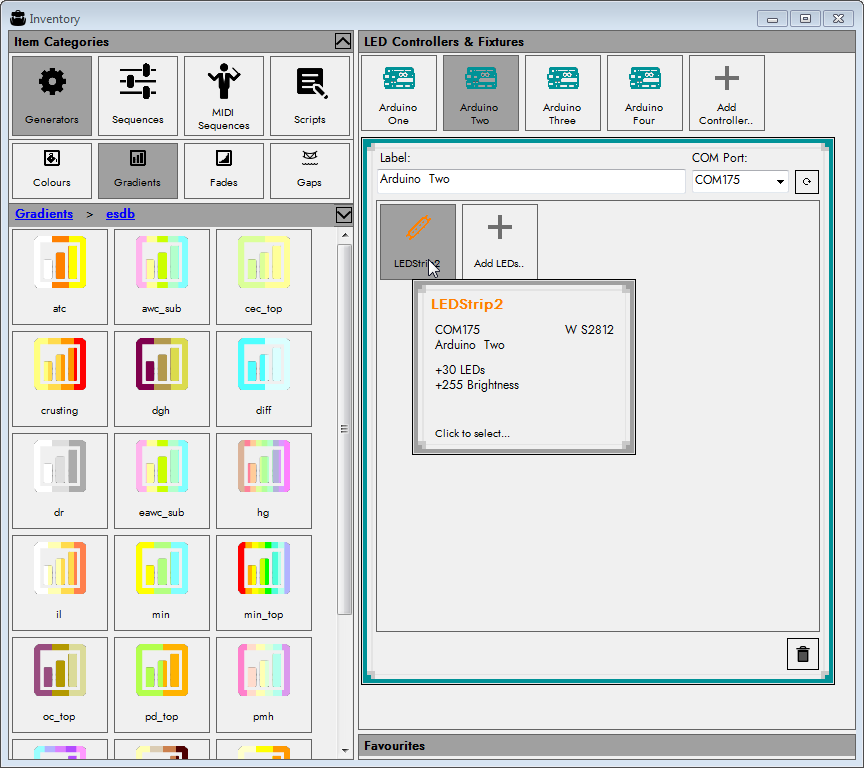Image resolution: width=864 pixels, height=768 pixels.
Task: Select the Arduino Three controller
Action: point(563,93)
